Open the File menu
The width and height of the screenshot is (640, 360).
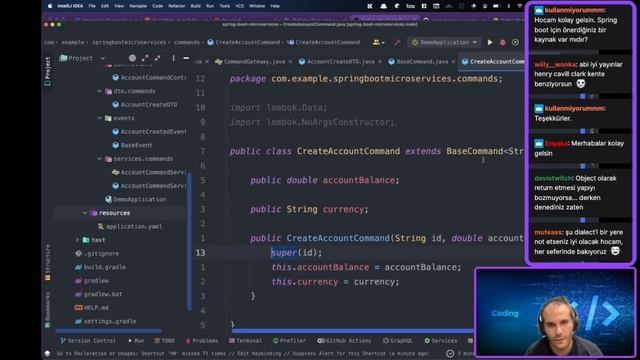pos(92,6)
